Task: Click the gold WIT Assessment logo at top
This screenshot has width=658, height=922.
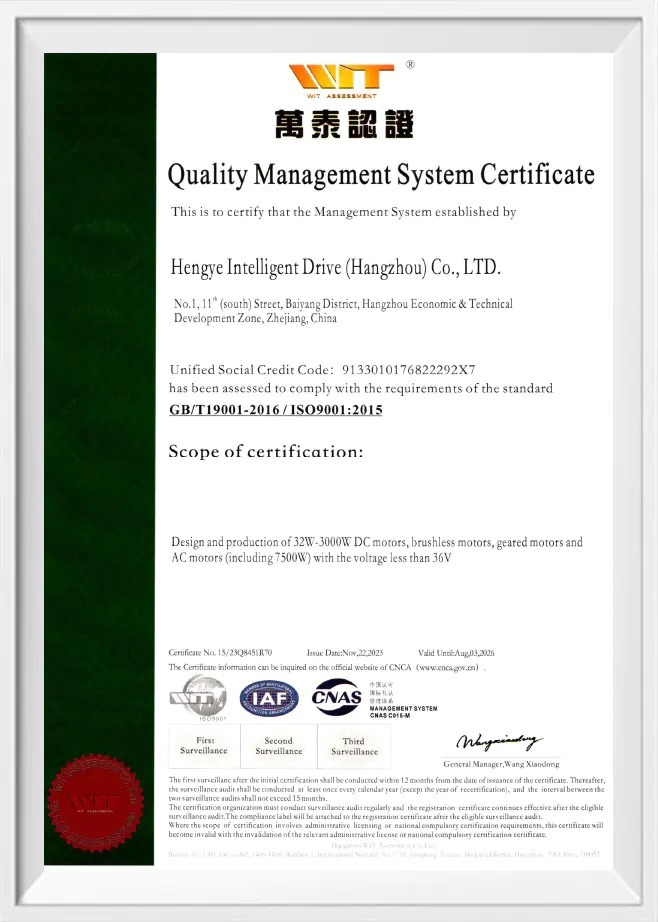Action: pyautogui.click(x=341, y=81)
